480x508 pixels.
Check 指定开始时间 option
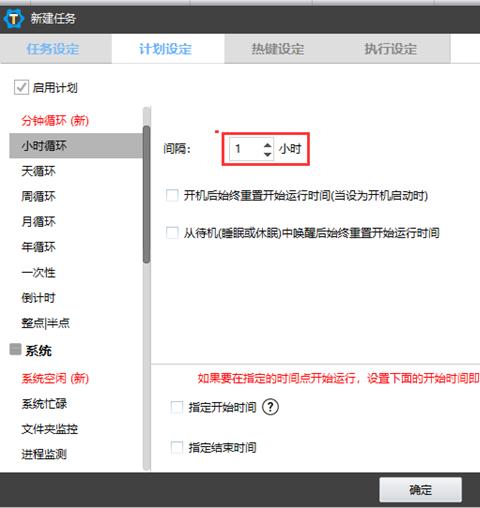pos(177,407)
